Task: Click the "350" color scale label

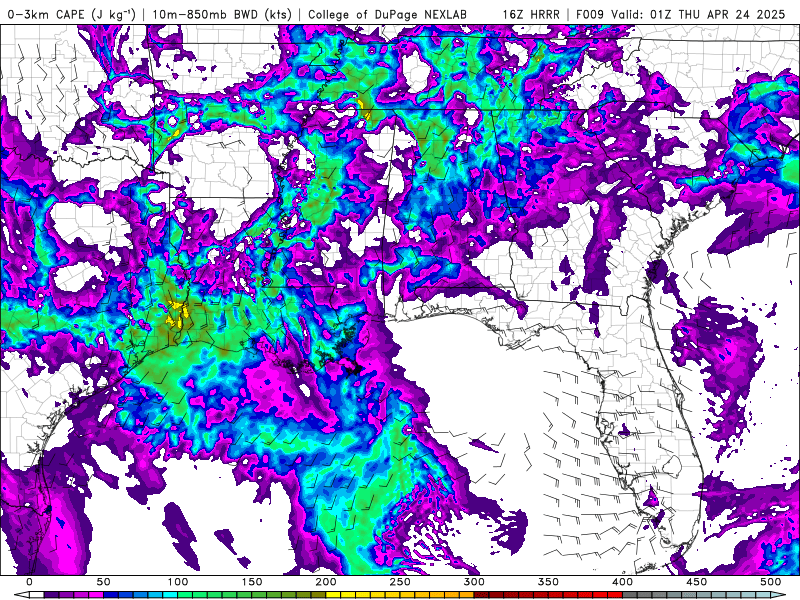Action: coord(548,582)
